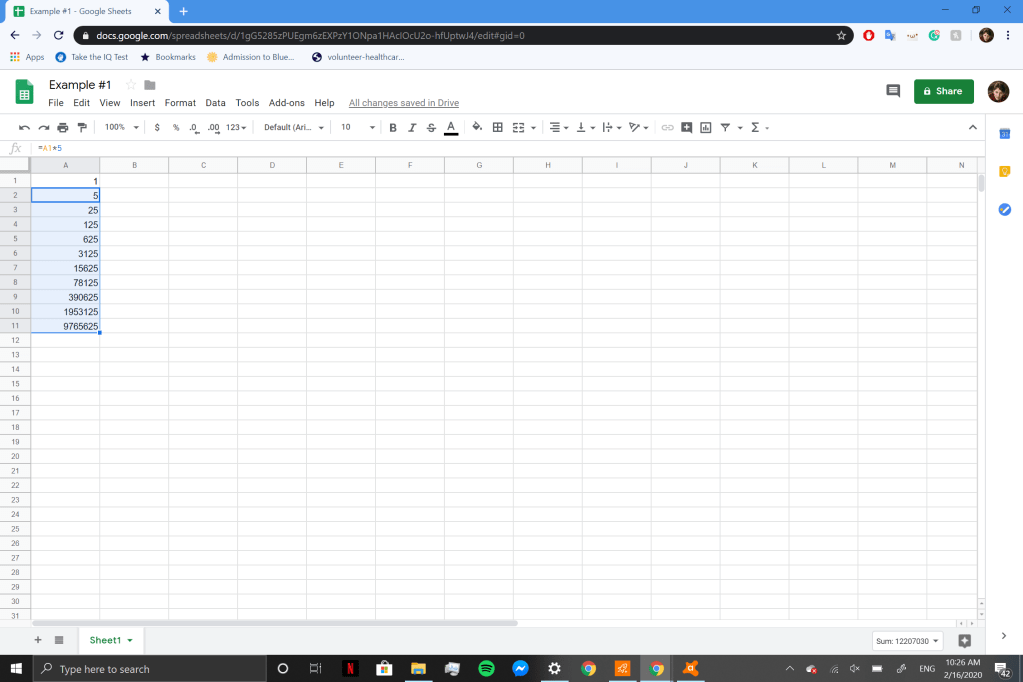
Task: Open the Sum dropdown in bottom bar
Action: 908,641
